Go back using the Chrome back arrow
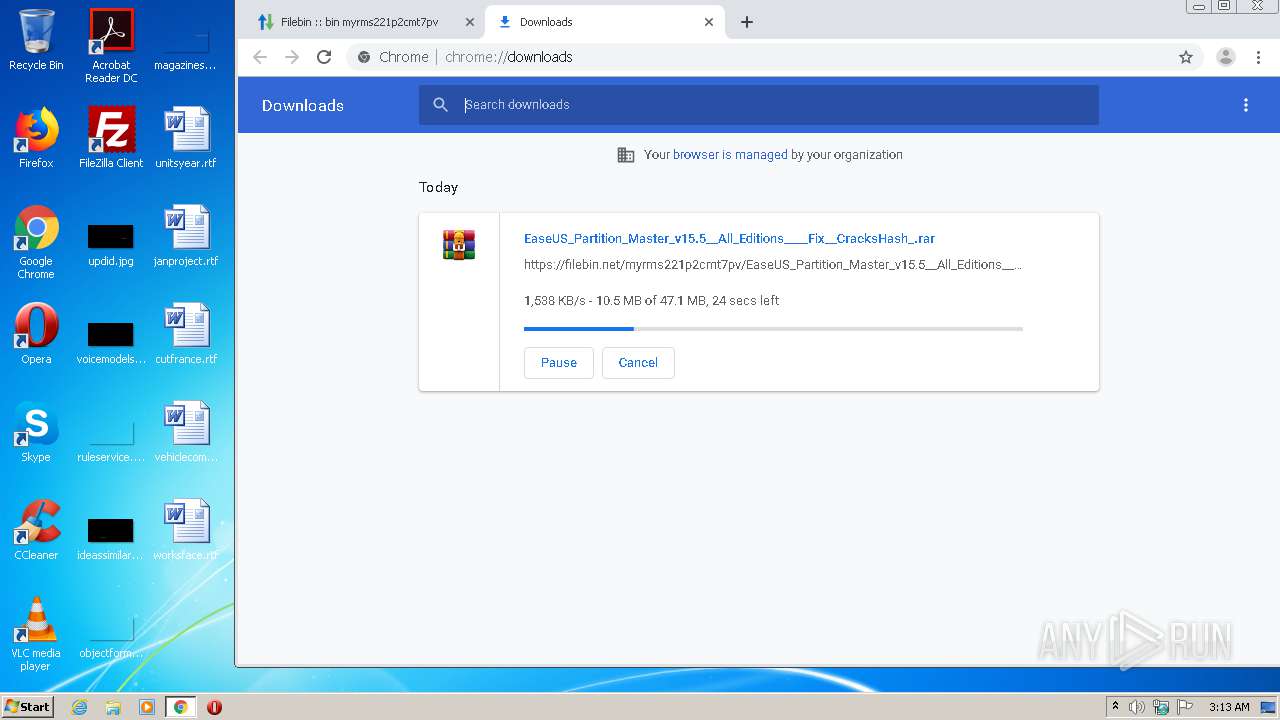Screen dimensions: 1280x720 click(260, 57)
